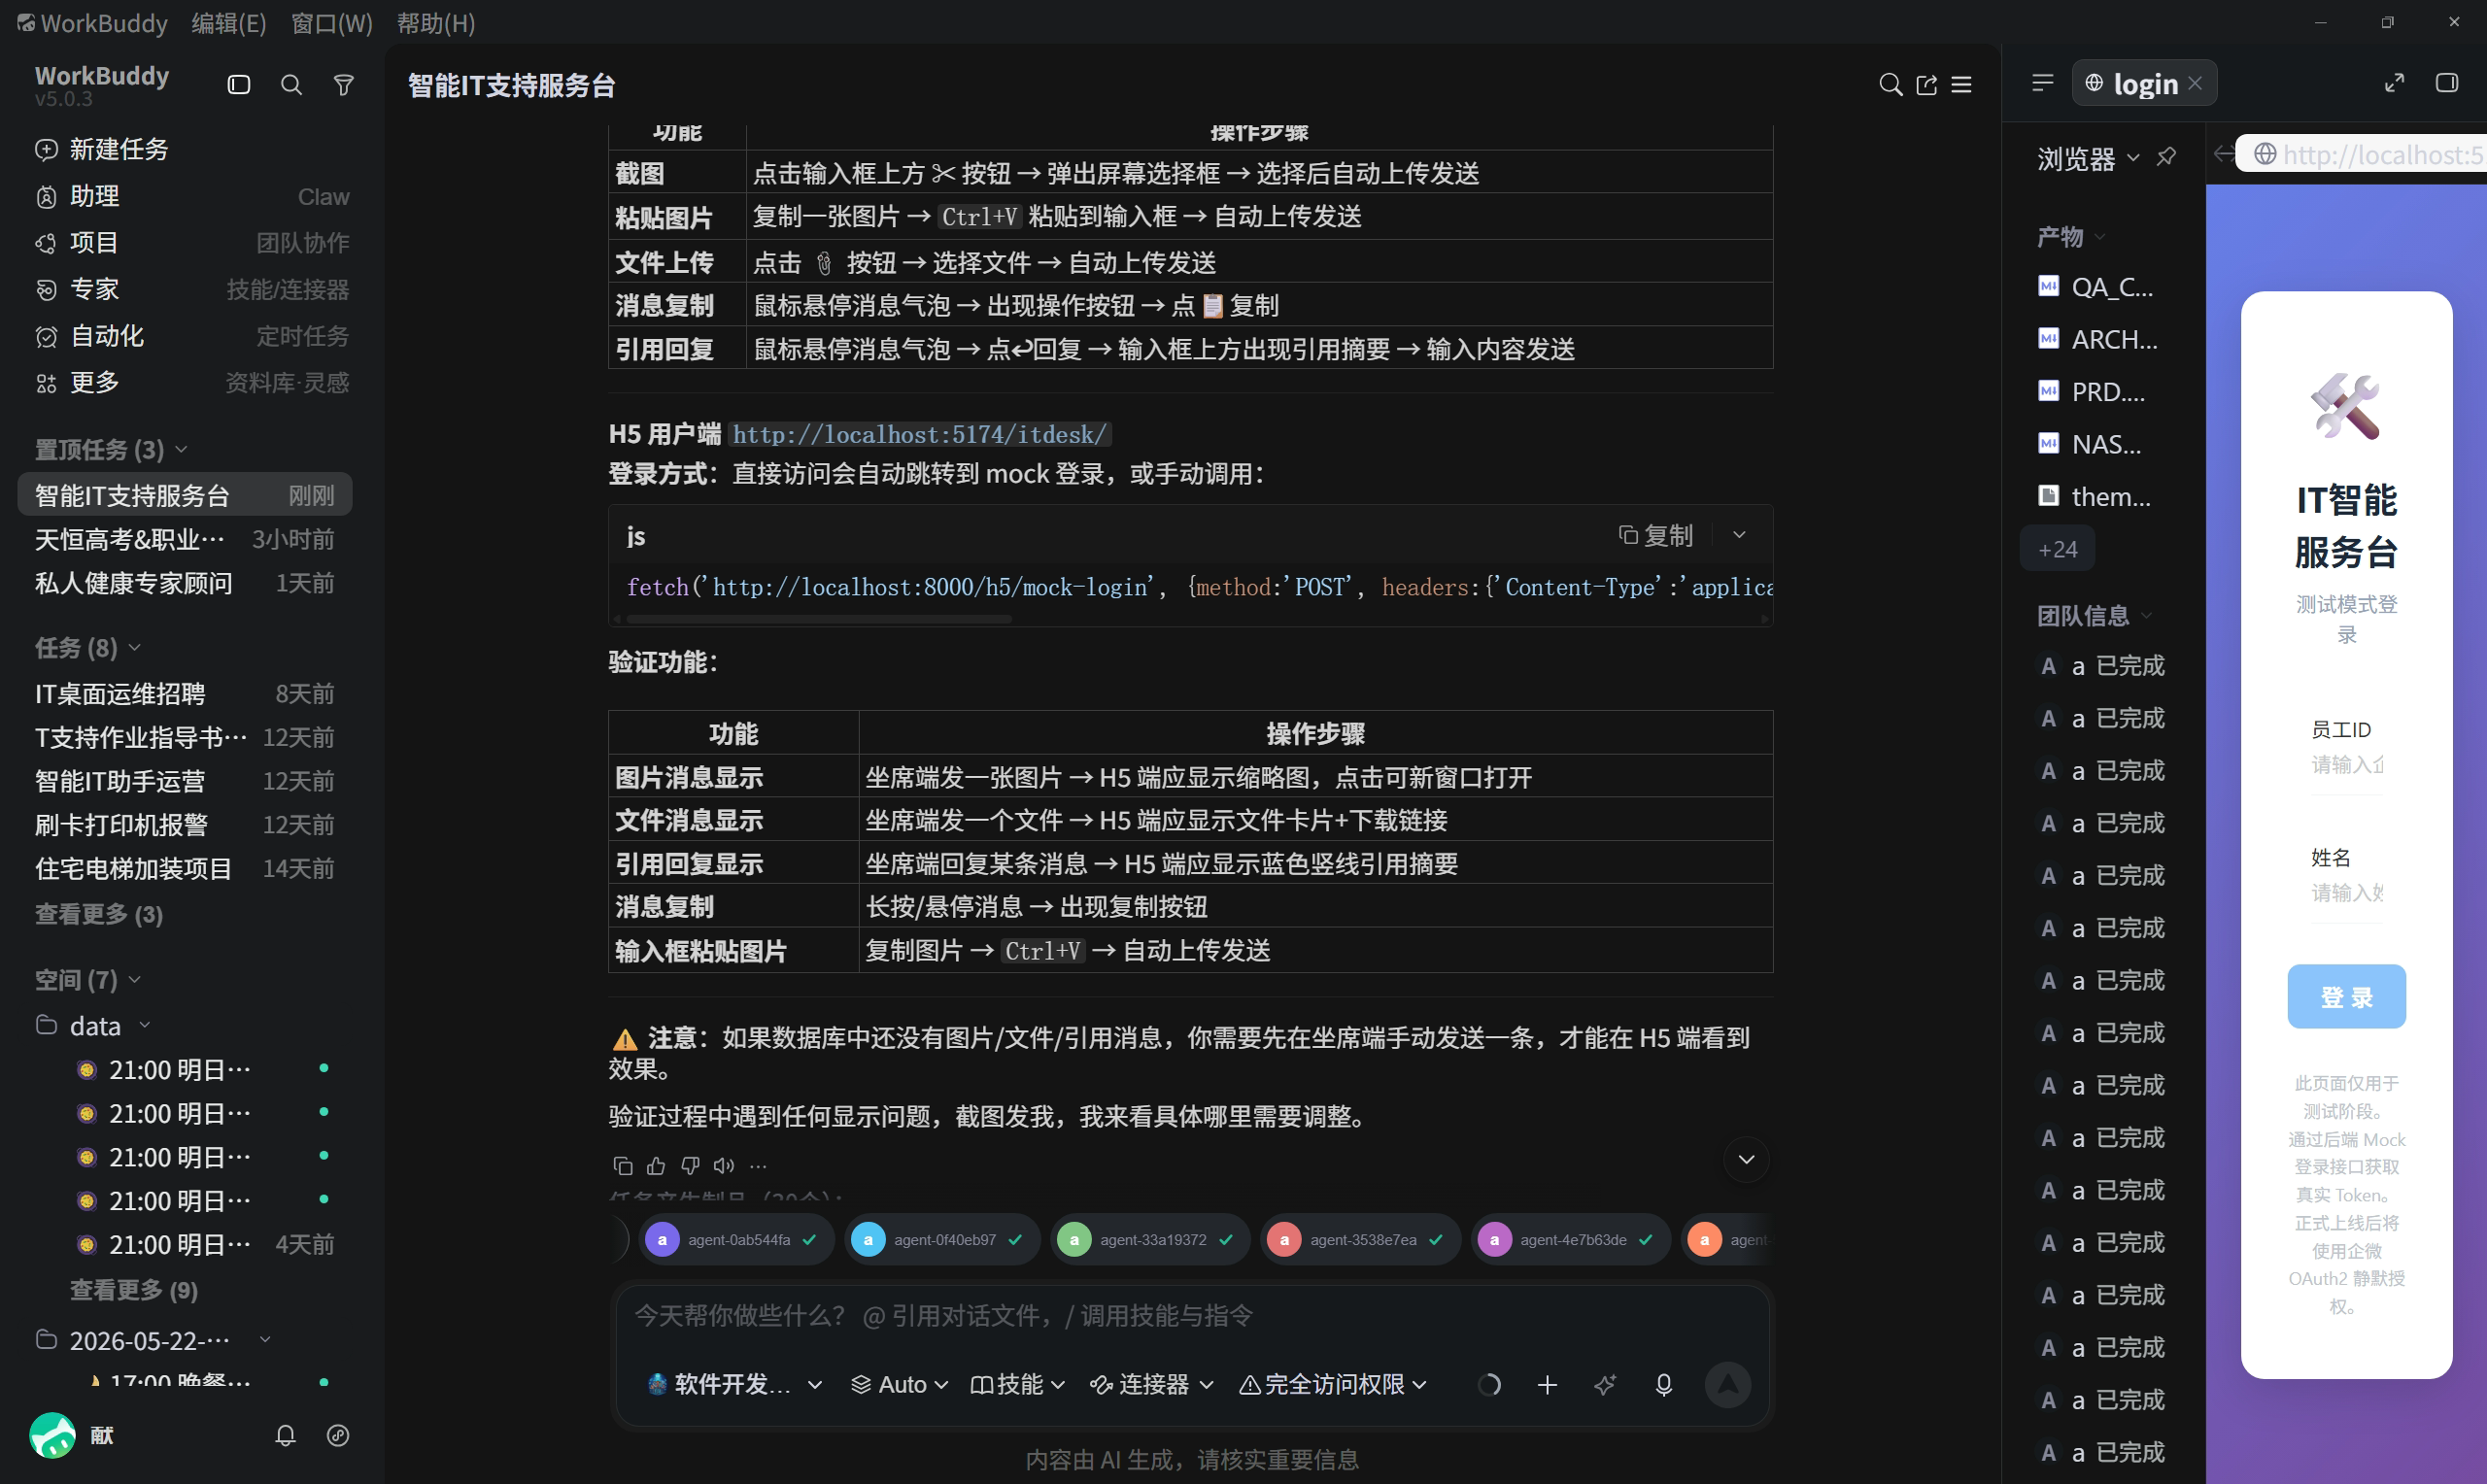Click the user avatar at bottom left
Screen dimensions: 2487x1484
[52, 1435]
